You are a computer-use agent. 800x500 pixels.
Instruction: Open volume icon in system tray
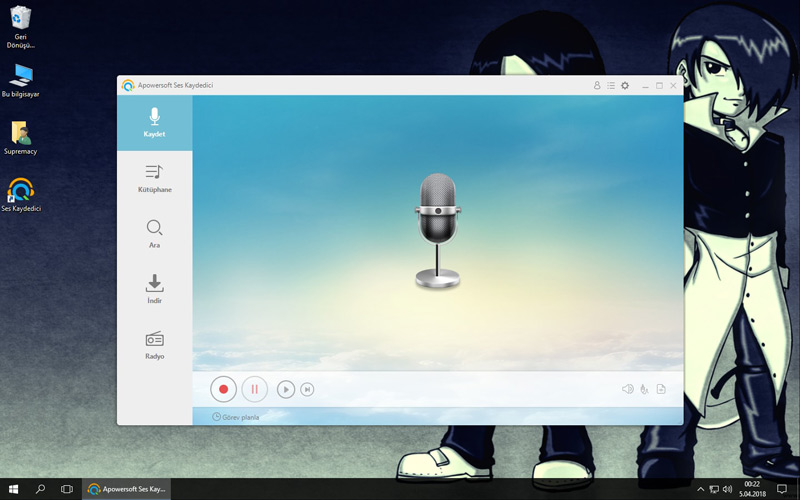click(728, 489)
